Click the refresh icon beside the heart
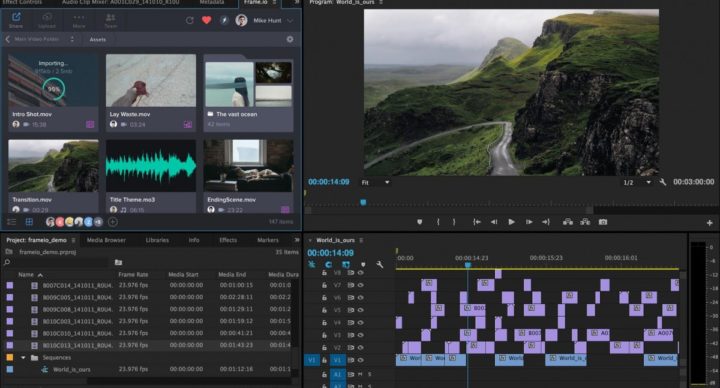 click(x=189, y=20)
